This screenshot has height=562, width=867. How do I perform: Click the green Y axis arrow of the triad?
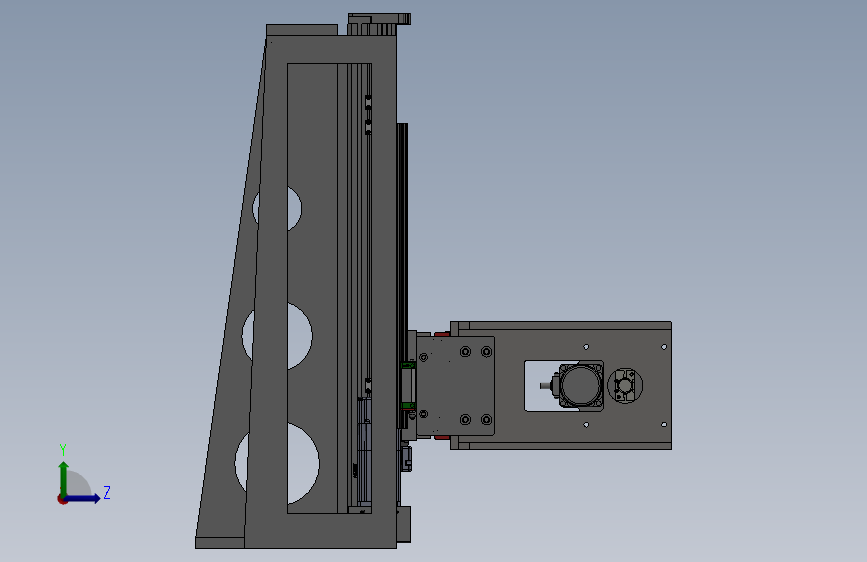(64, 478)
